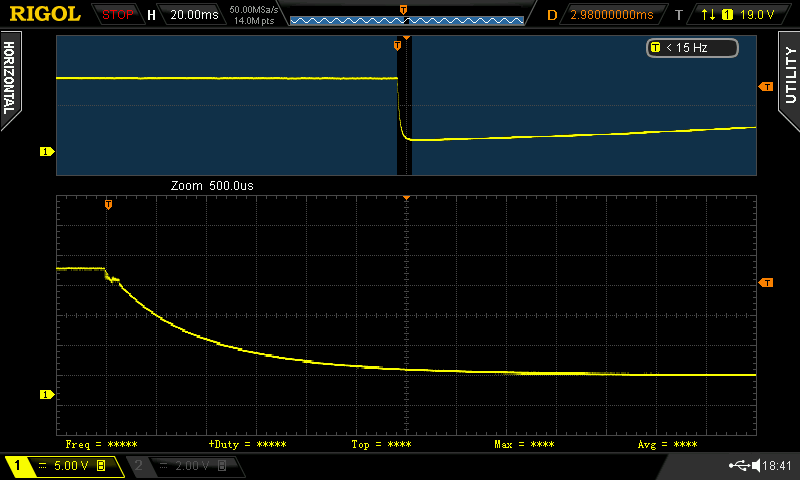This screenshot has width=800, height=480.
Task: Click the T trigger label at top right
Action: [x=679, y=15]
